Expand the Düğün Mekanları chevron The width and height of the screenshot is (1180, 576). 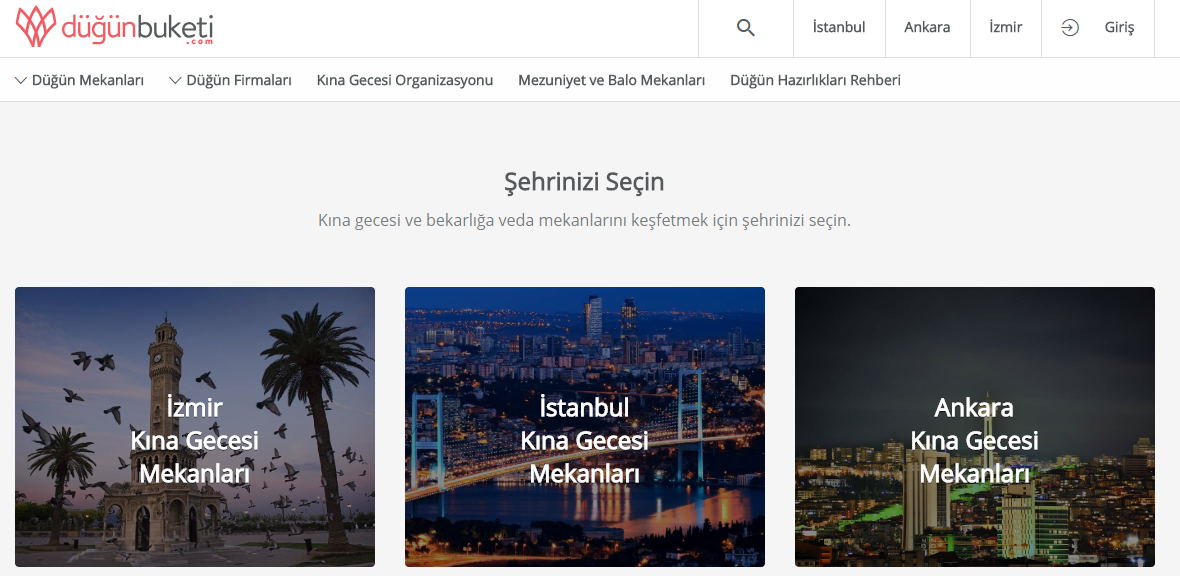click(x=21, y=81)
